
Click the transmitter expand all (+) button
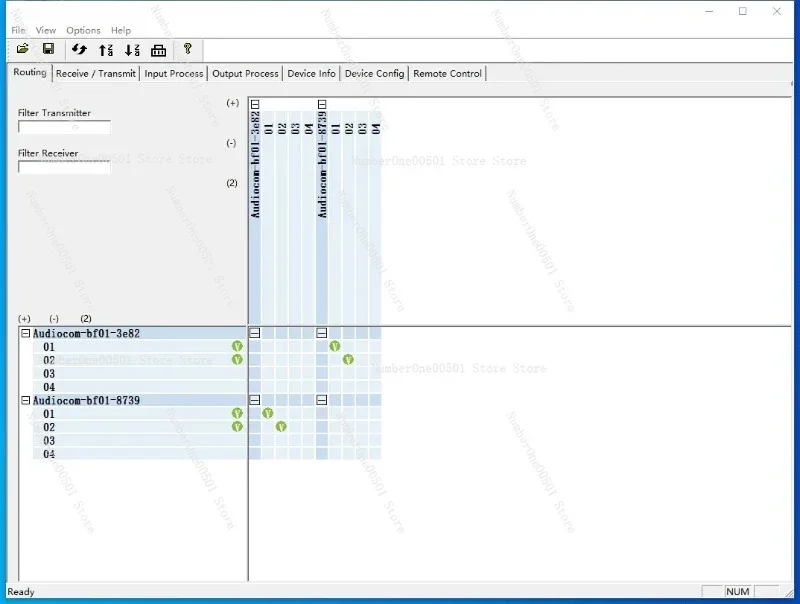pos(233,103)
